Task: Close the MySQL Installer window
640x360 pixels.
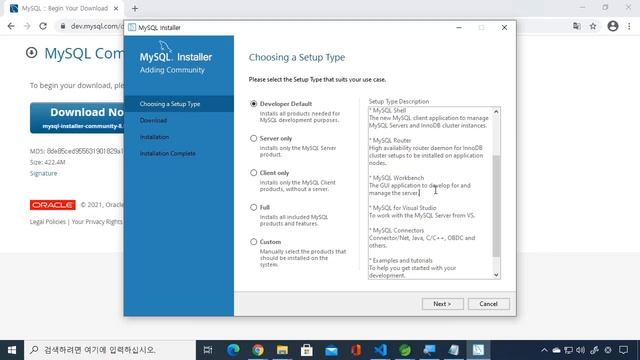Action: [x=504, y=27]
